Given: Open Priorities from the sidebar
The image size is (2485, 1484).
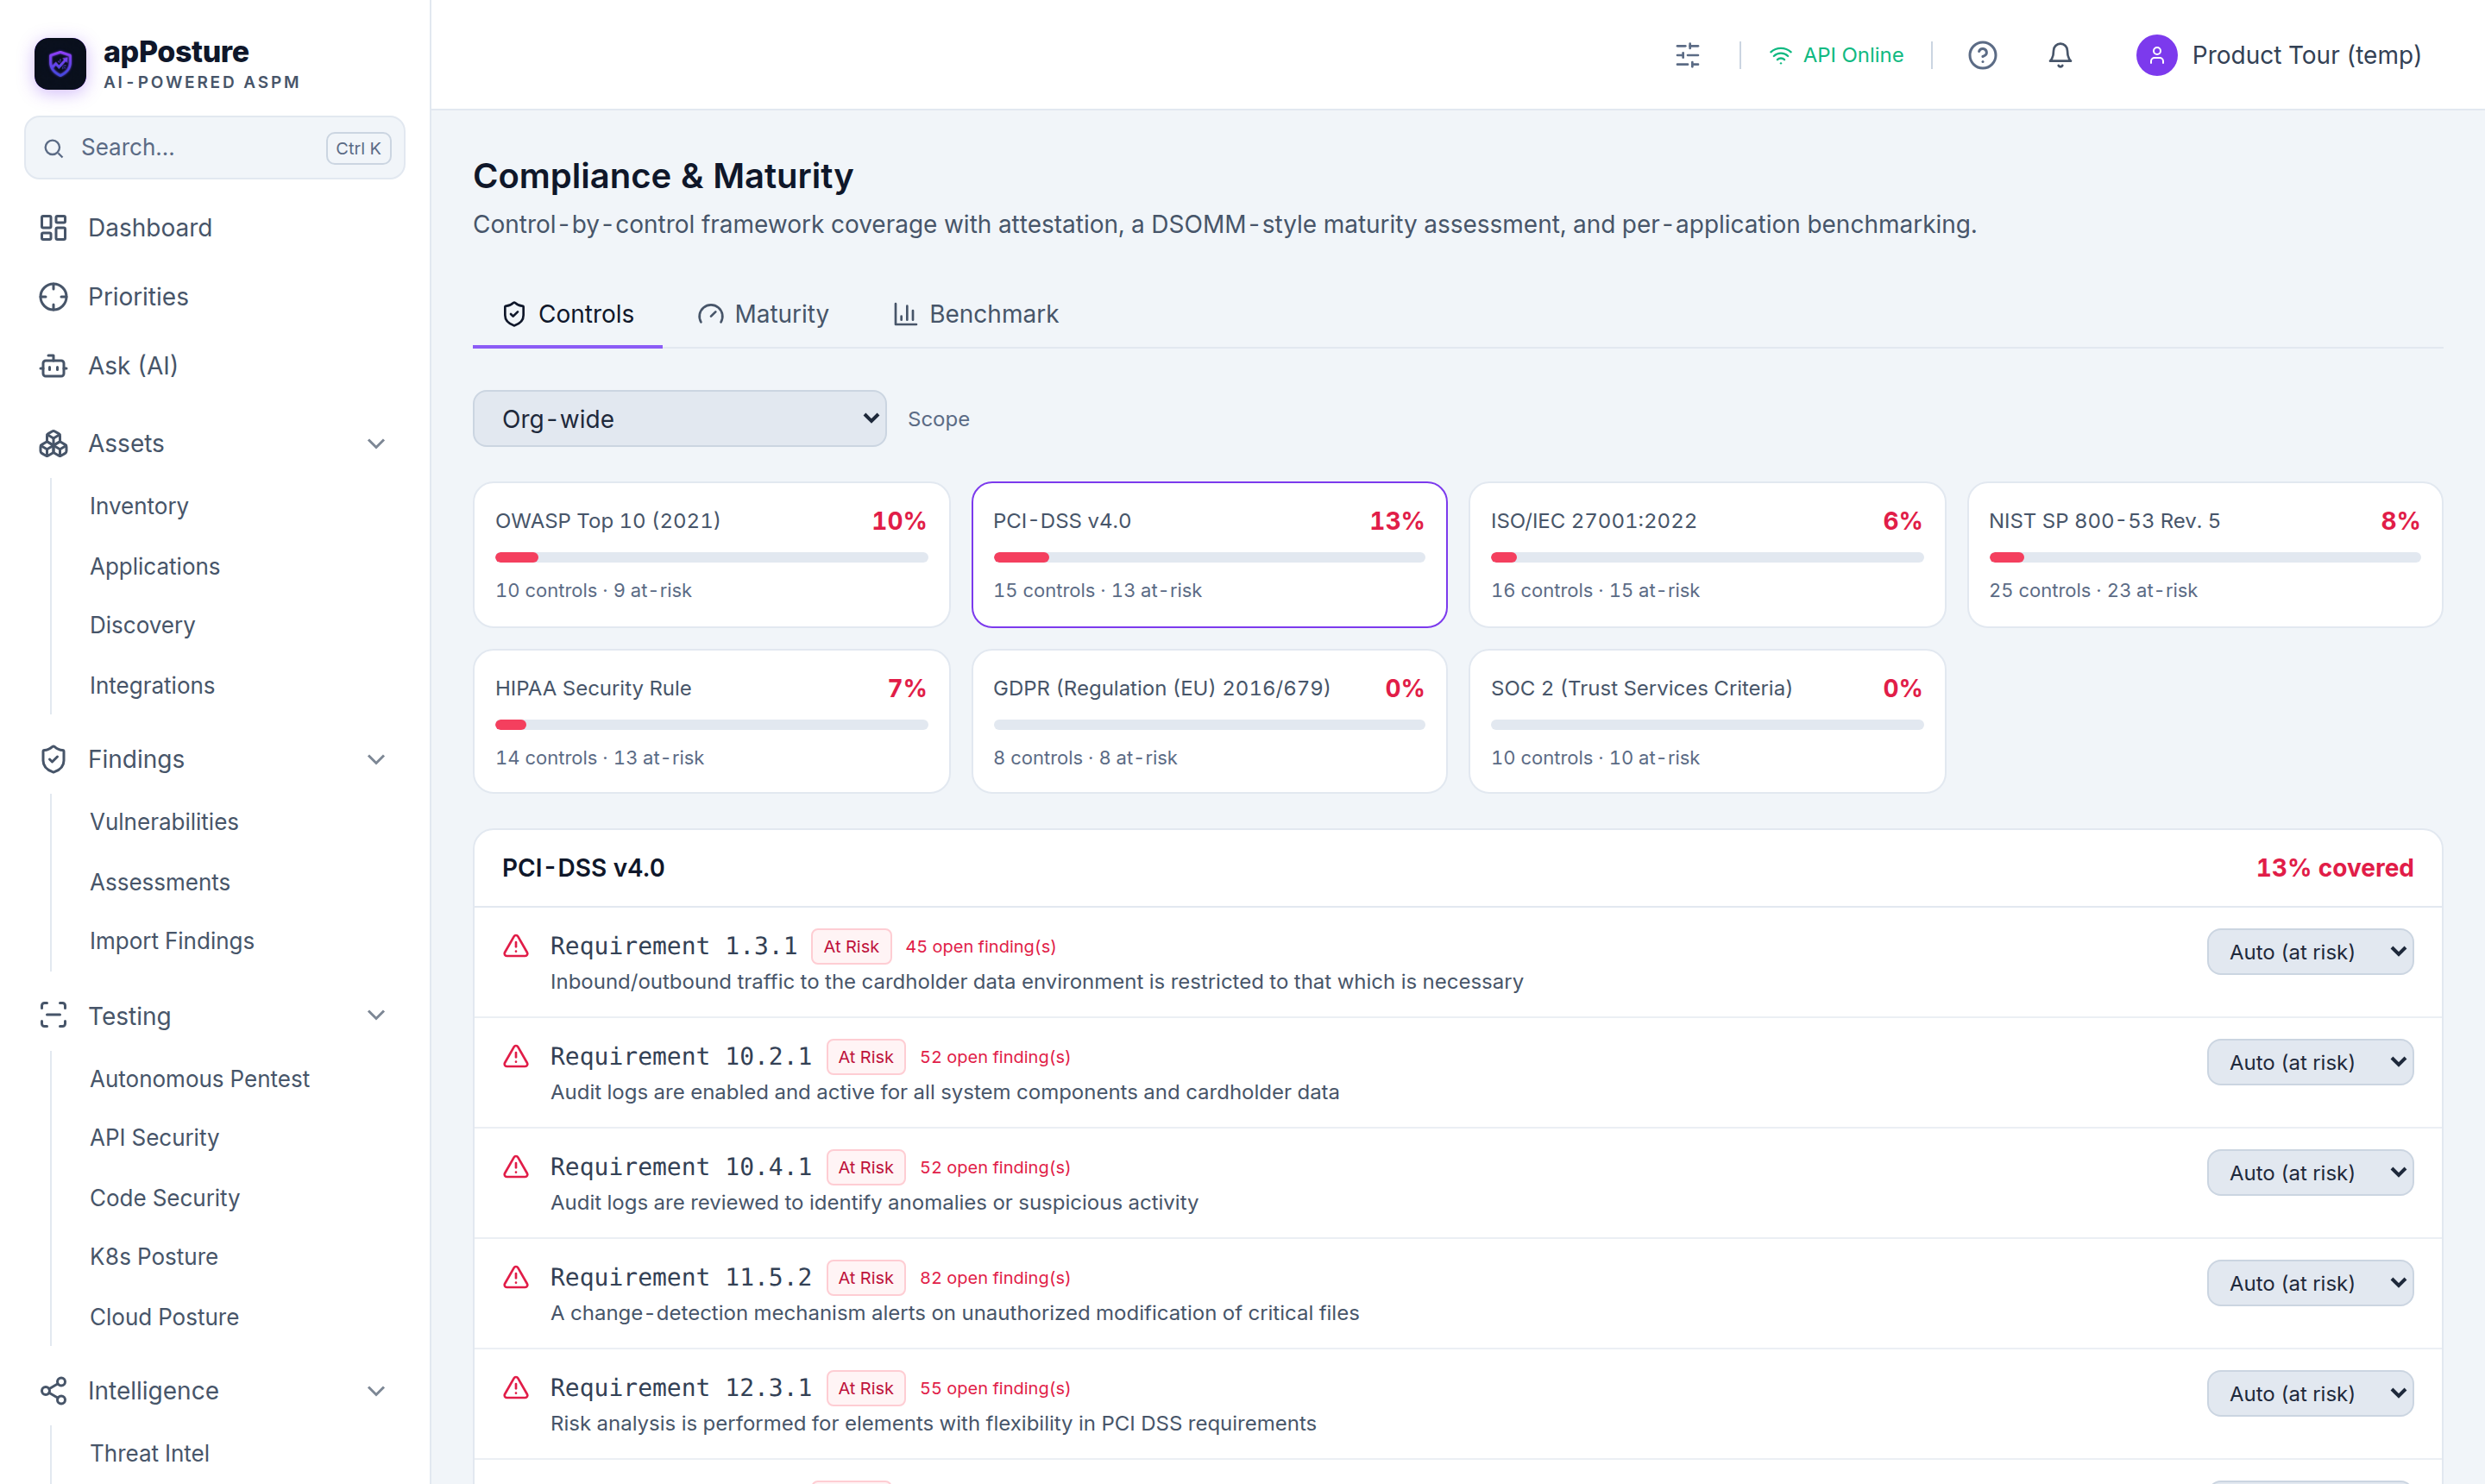Looking at the screenshot, I should [215, 297].
